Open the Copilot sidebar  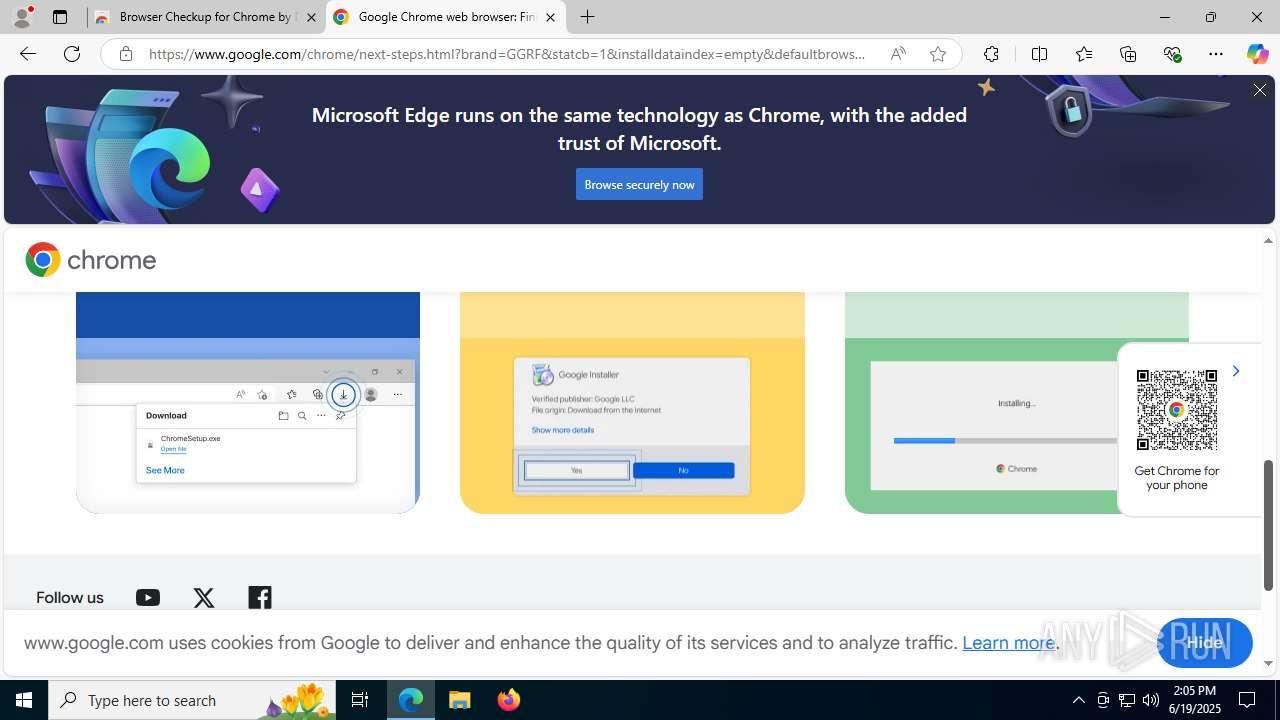click(1257, 54)
